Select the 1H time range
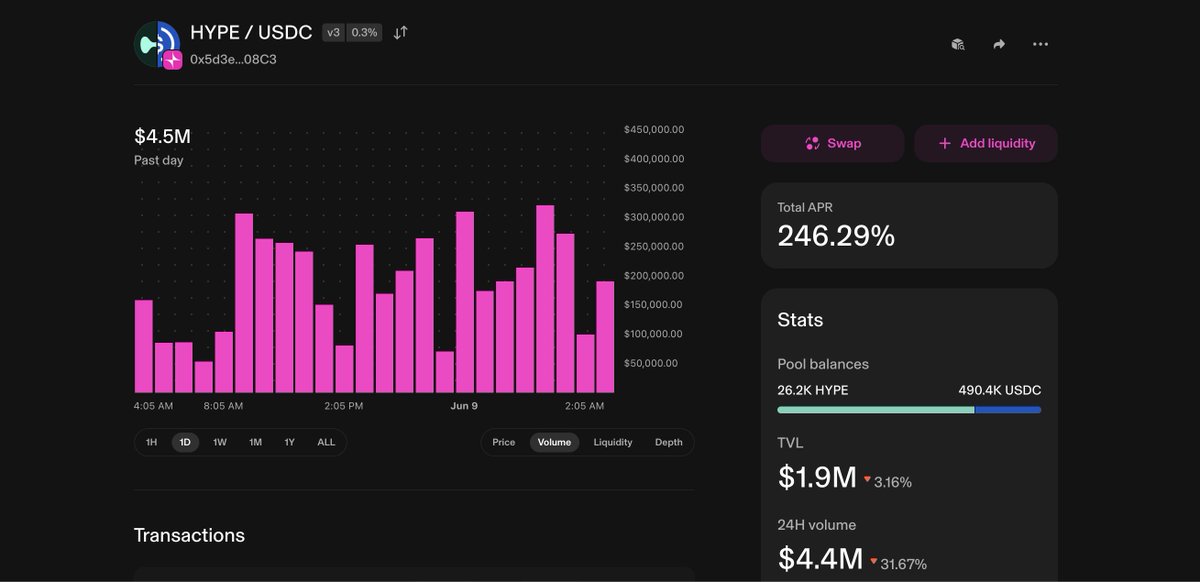 click(151, 442)
